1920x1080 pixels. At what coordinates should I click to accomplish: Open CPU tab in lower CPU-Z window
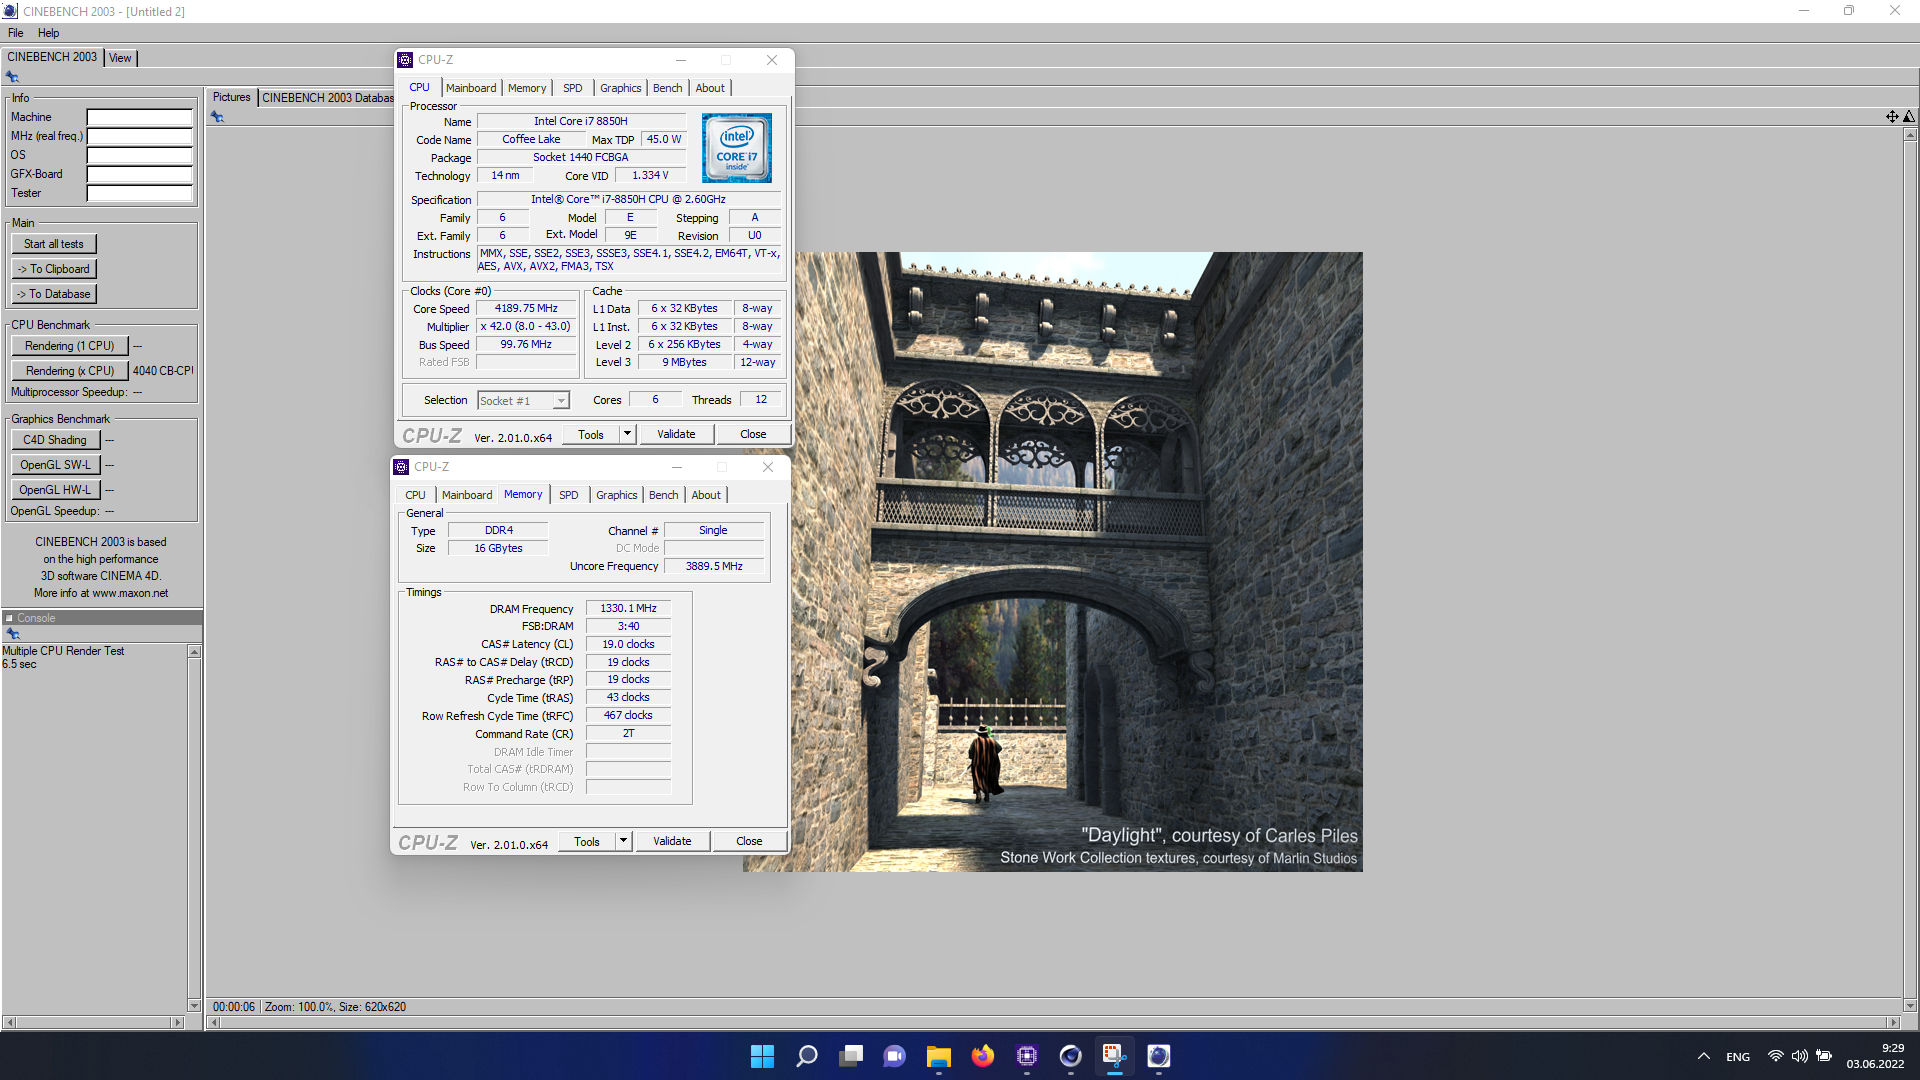pyautogui.click(x=415, y=495)
